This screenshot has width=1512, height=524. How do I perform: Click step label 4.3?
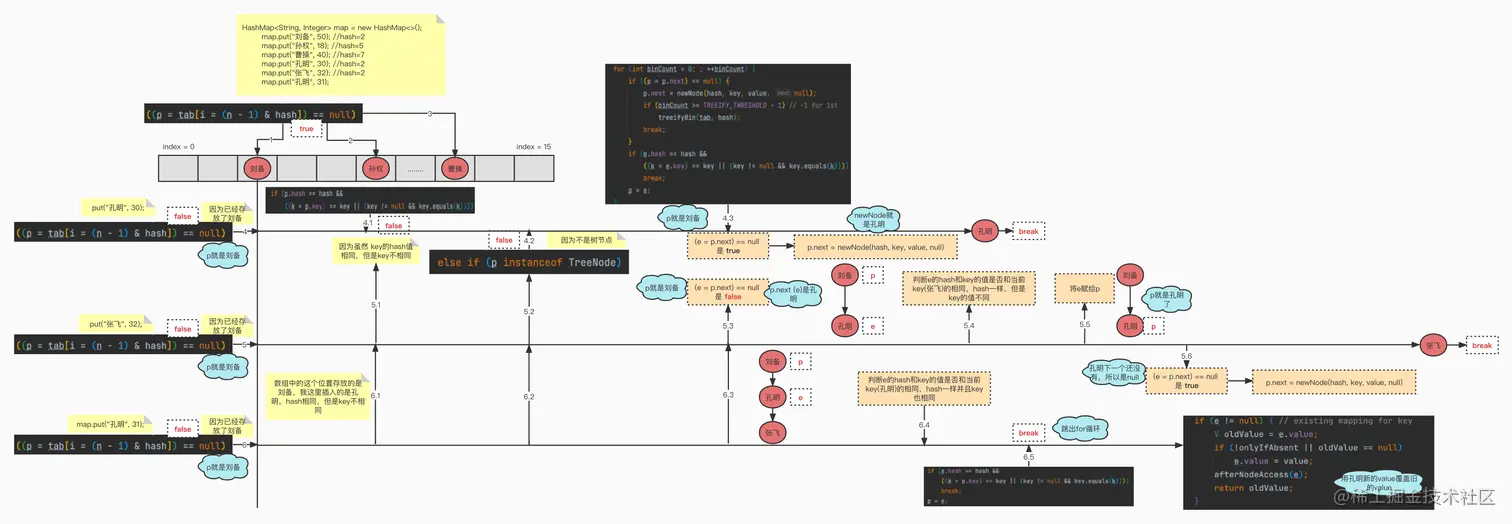728,217
